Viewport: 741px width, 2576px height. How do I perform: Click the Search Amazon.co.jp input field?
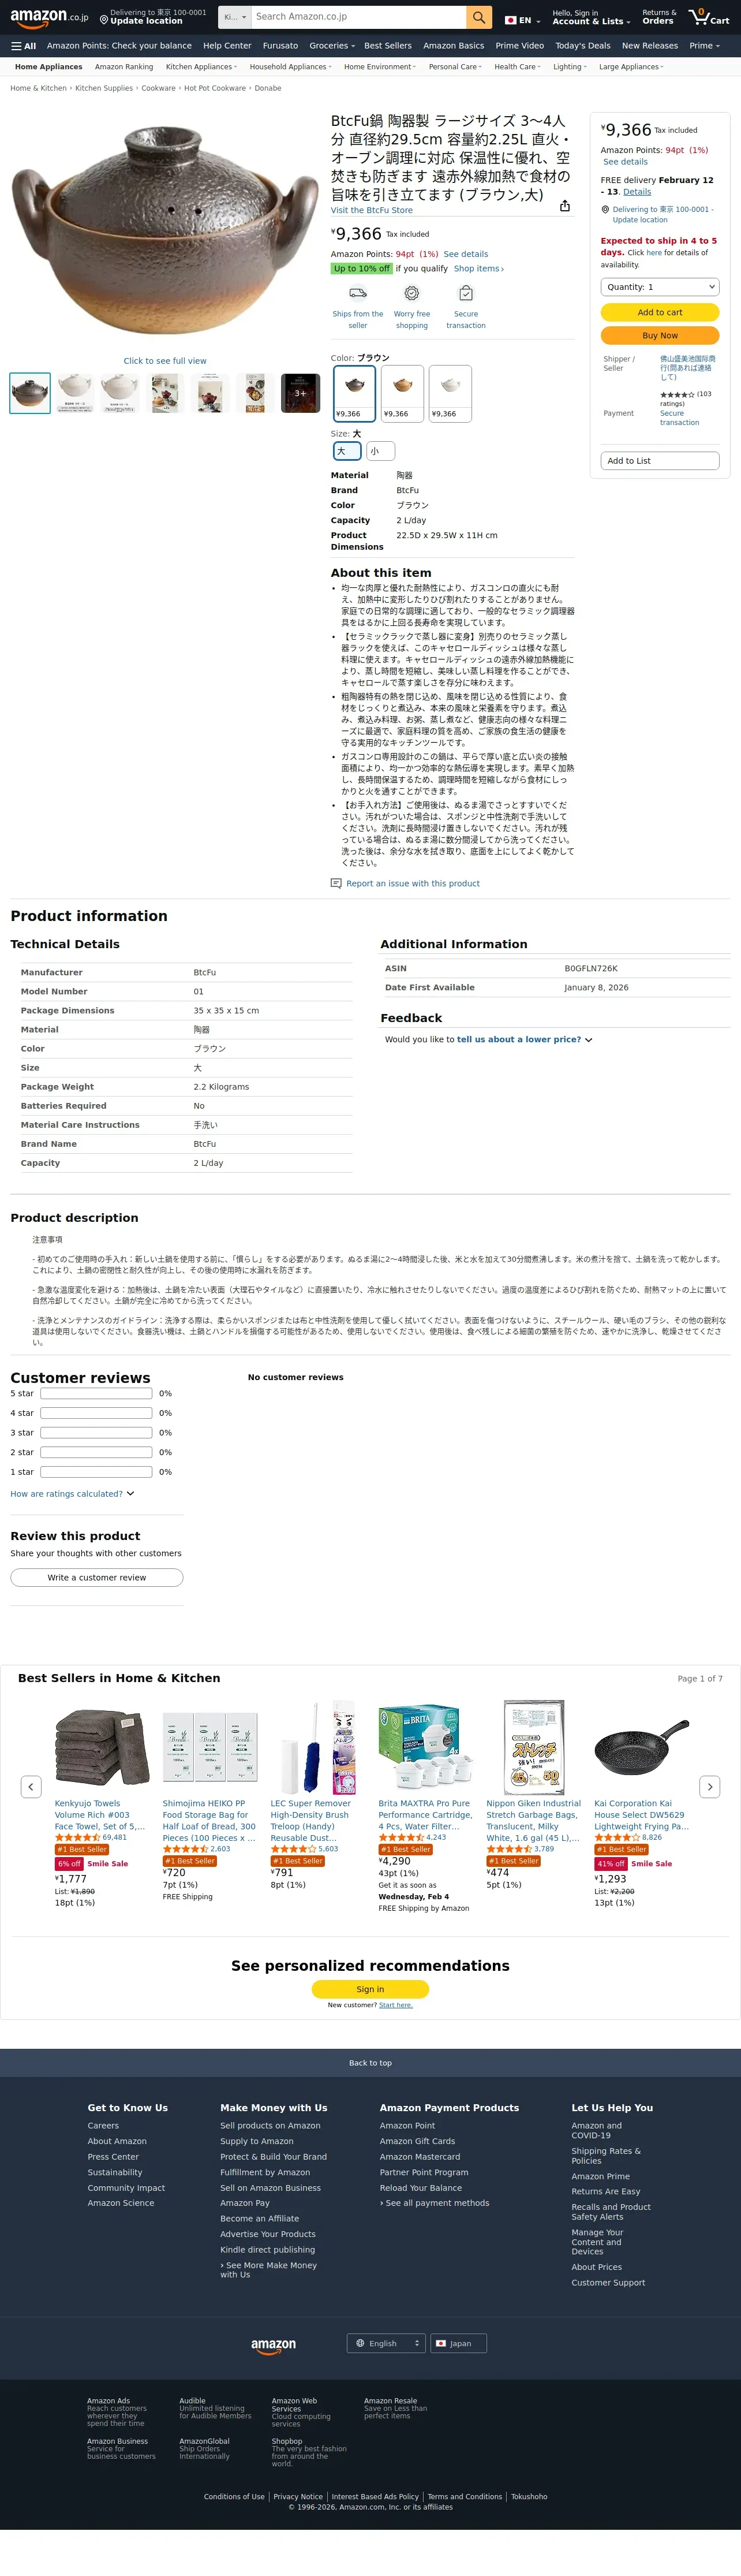coord(358,17)
